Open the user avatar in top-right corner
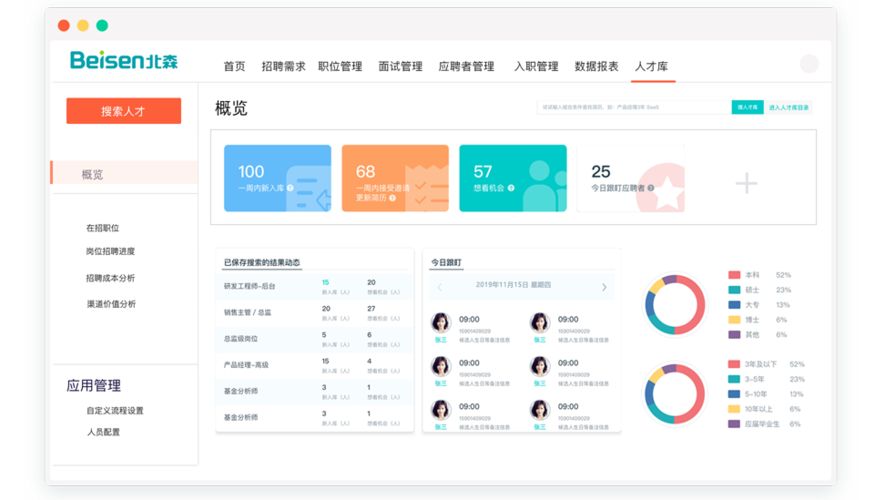 [808, 65]
